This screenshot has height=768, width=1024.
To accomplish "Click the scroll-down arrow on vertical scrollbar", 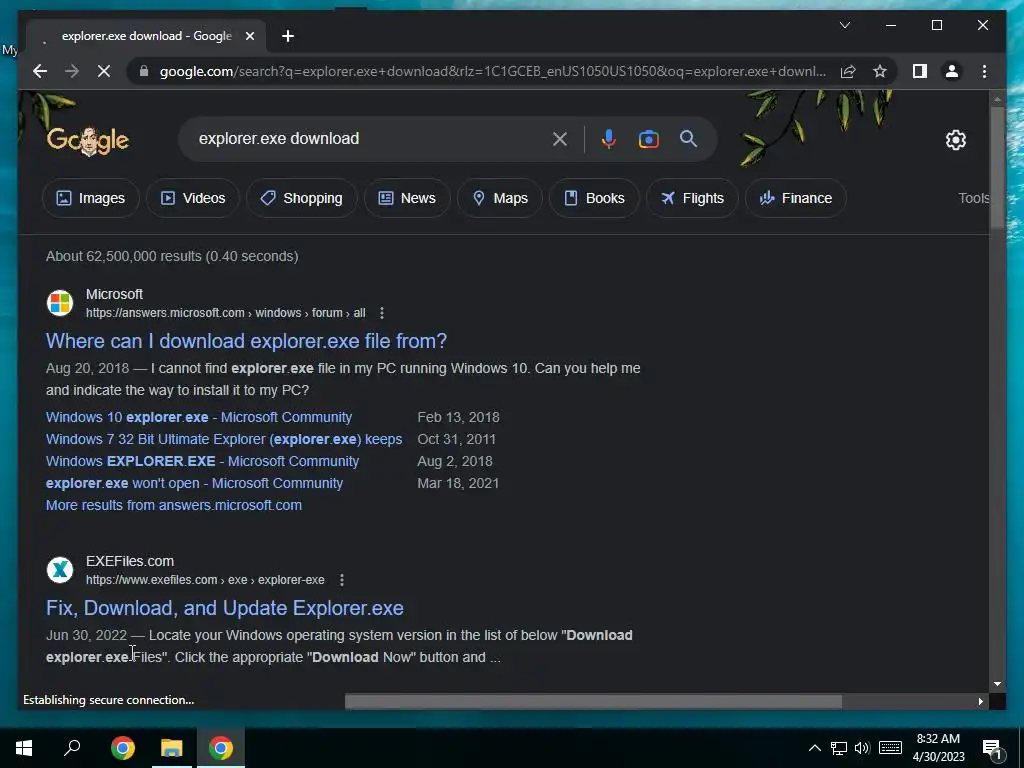I will coord(997,684).
